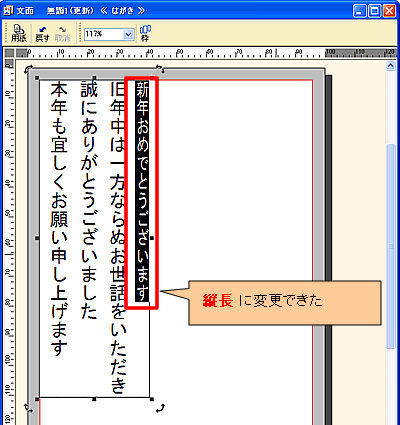Click the 取消 redo button
This screenshot has height=425, width=400.
(x=63, y=34)
